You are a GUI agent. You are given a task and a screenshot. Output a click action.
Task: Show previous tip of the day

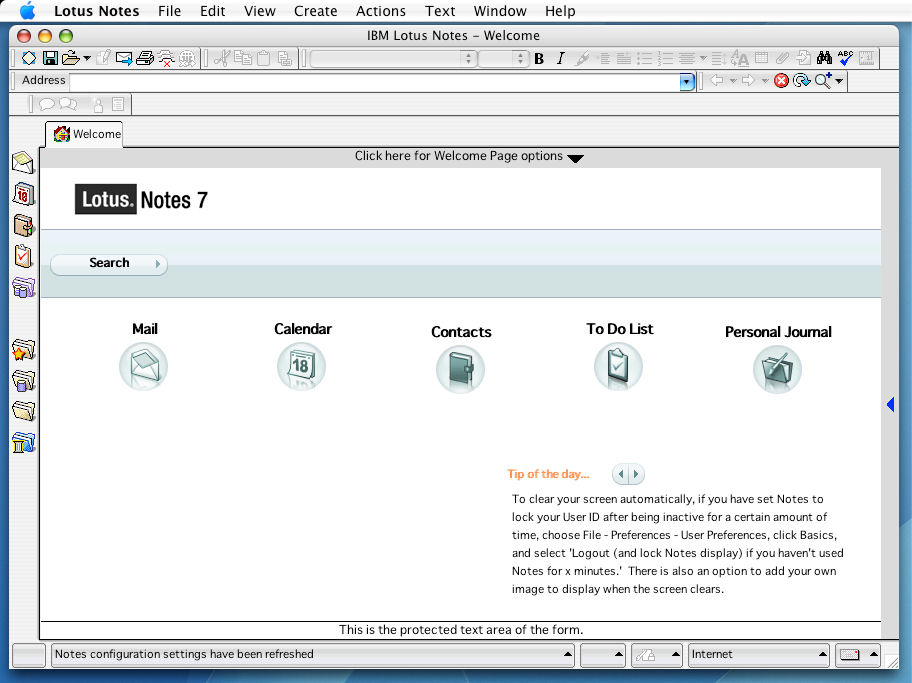coord(621,474)
